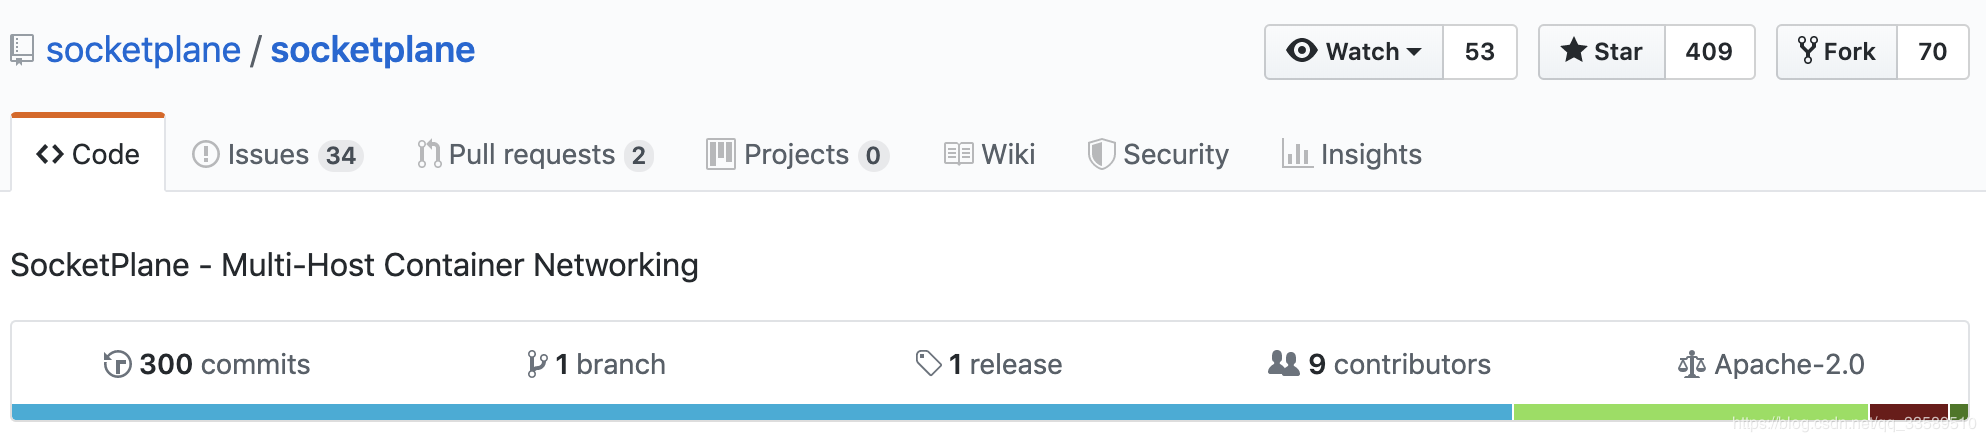View the 409 stargazers count
The image size is (1986, 442).
[x=1708, y=52]
